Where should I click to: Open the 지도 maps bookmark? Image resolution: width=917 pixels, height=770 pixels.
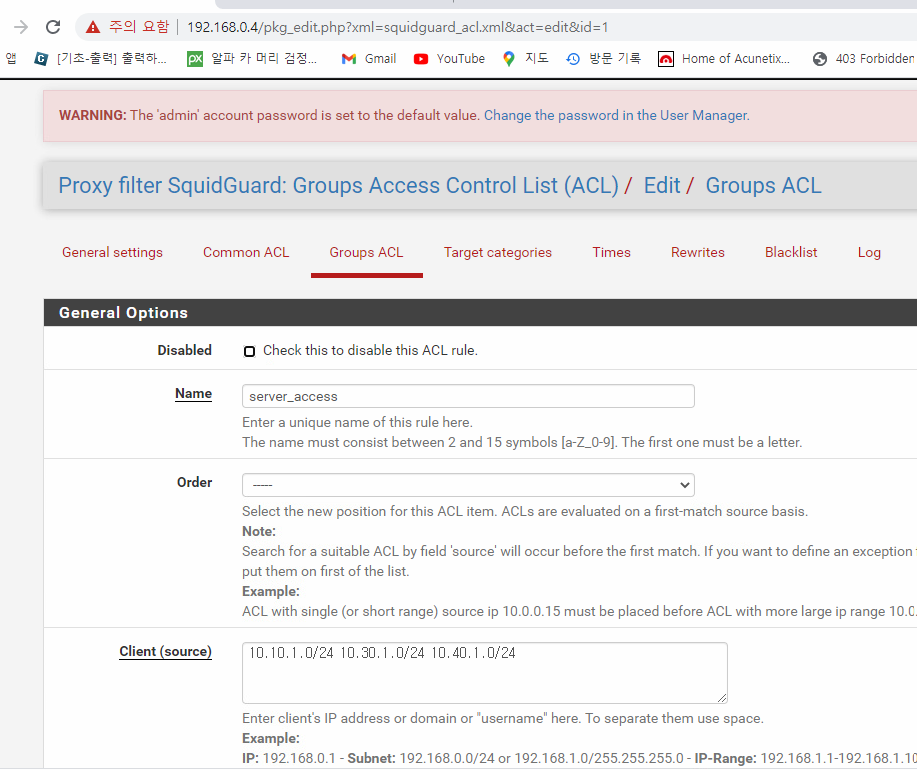[x=525, y=58]
